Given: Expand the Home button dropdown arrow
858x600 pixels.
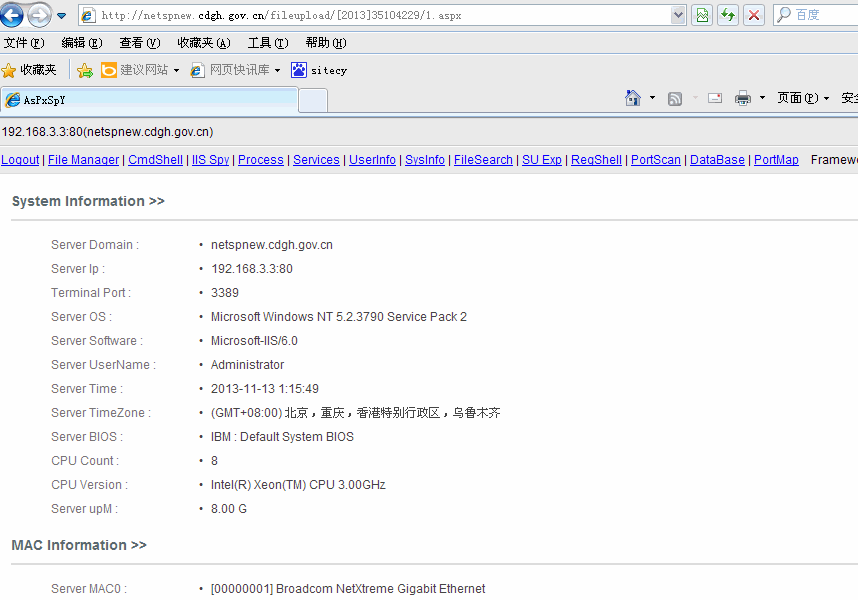Looking at the screenshot, I should point(652,98).
